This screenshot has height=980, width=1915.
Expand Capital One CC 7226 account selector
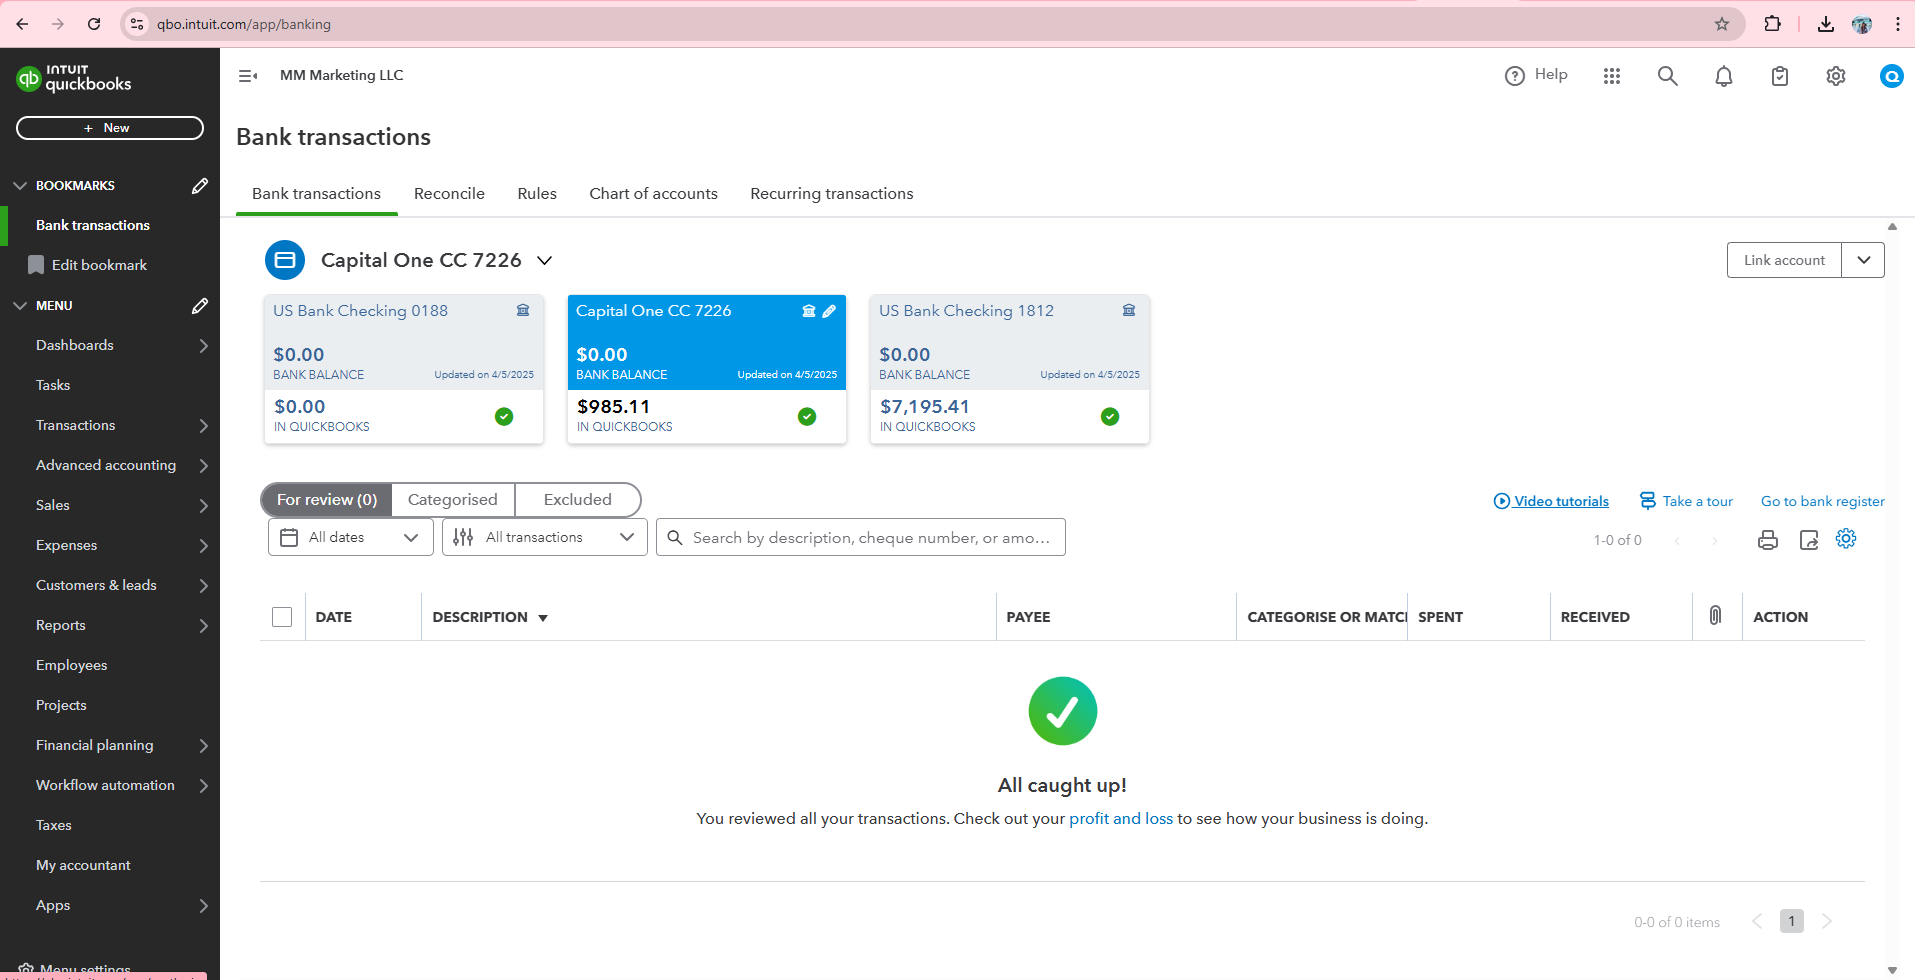pos(545,261)
